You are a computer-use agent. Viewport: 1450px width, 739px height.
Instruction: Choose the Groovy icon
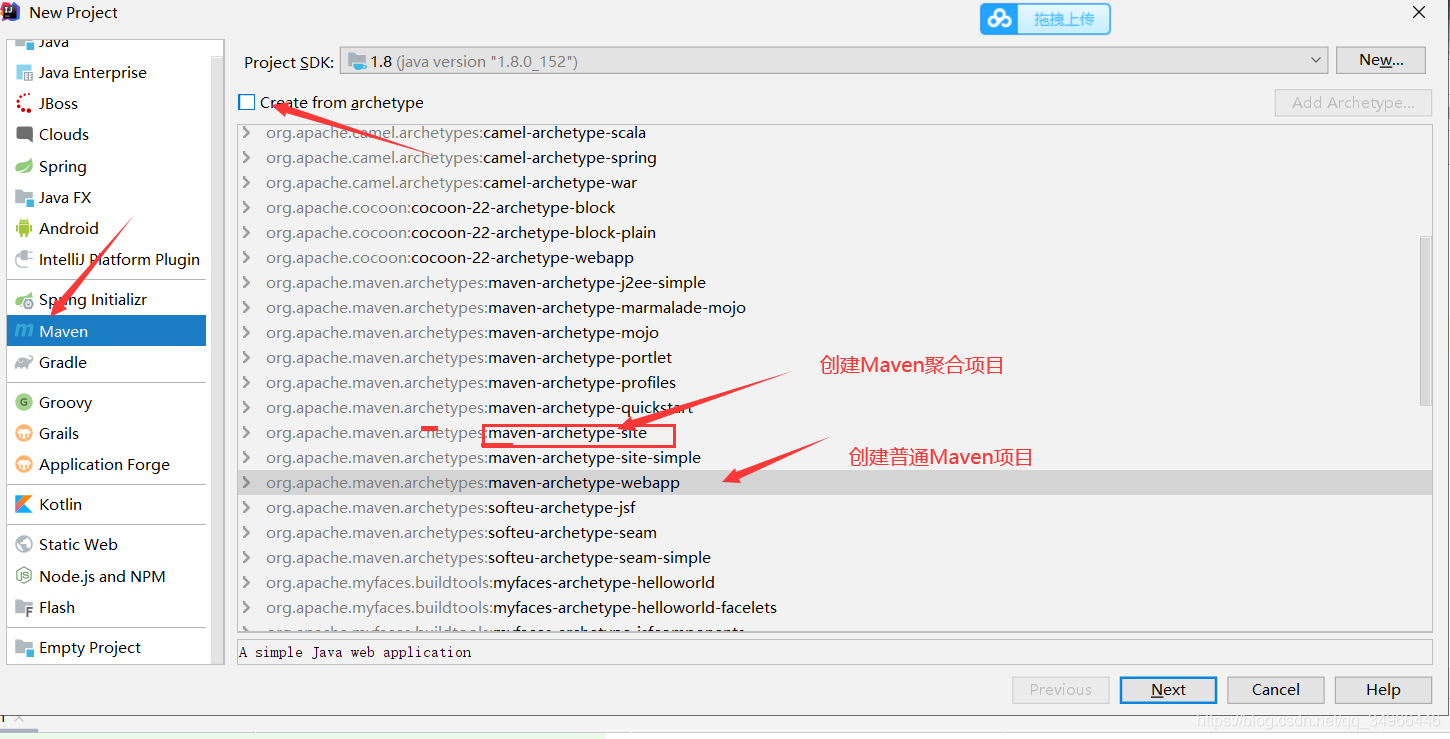(x=24, y=402)
